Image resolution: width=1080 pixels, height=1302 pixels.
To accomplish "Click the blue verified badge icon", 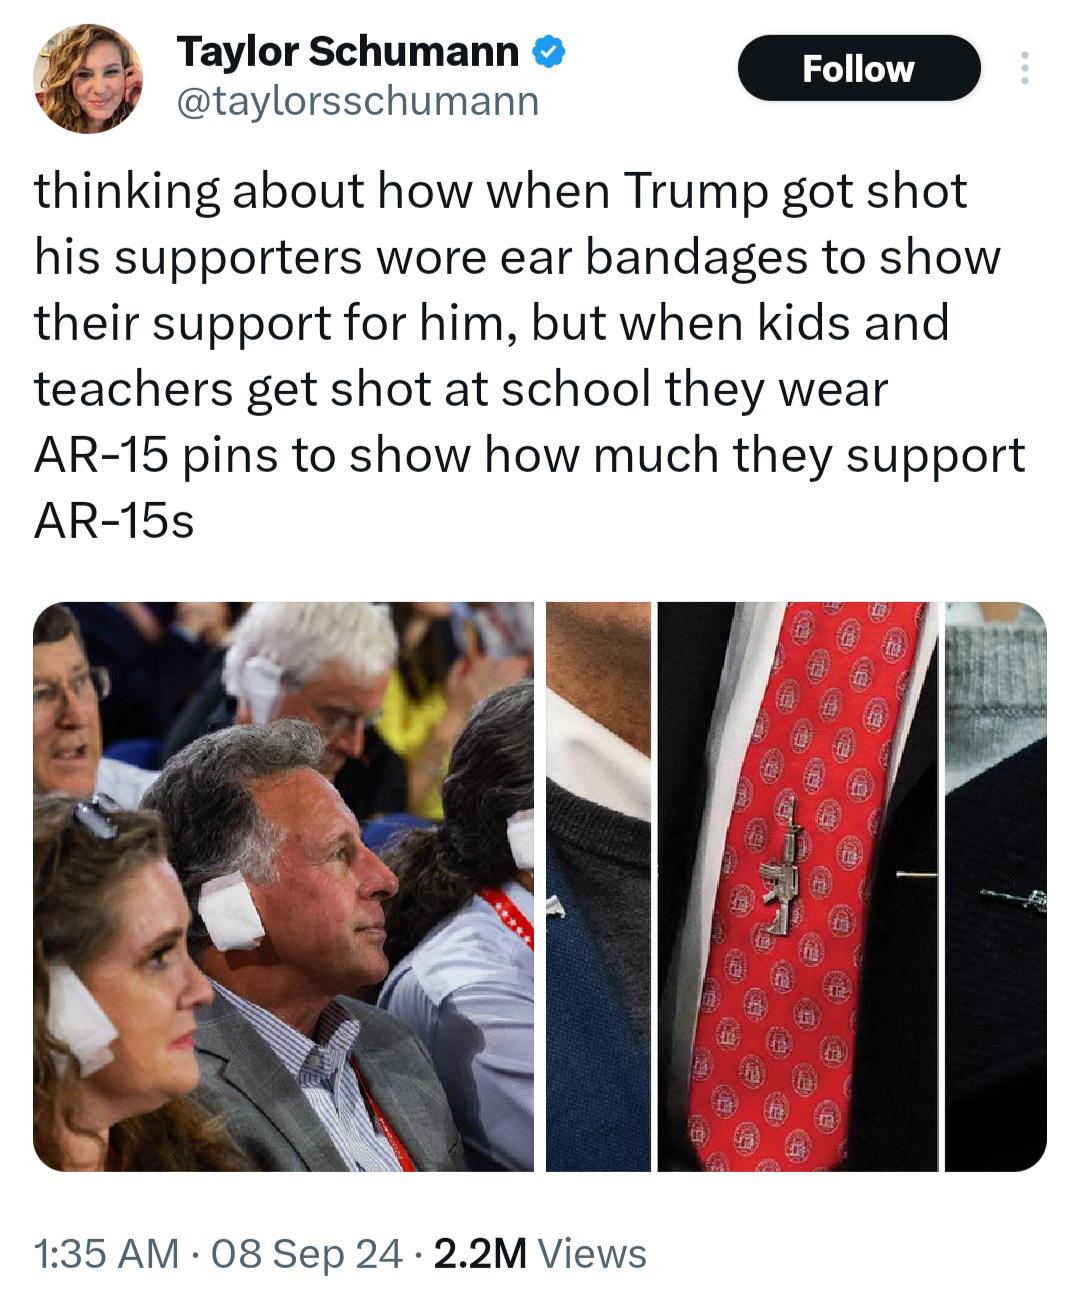I will [549, 51].
